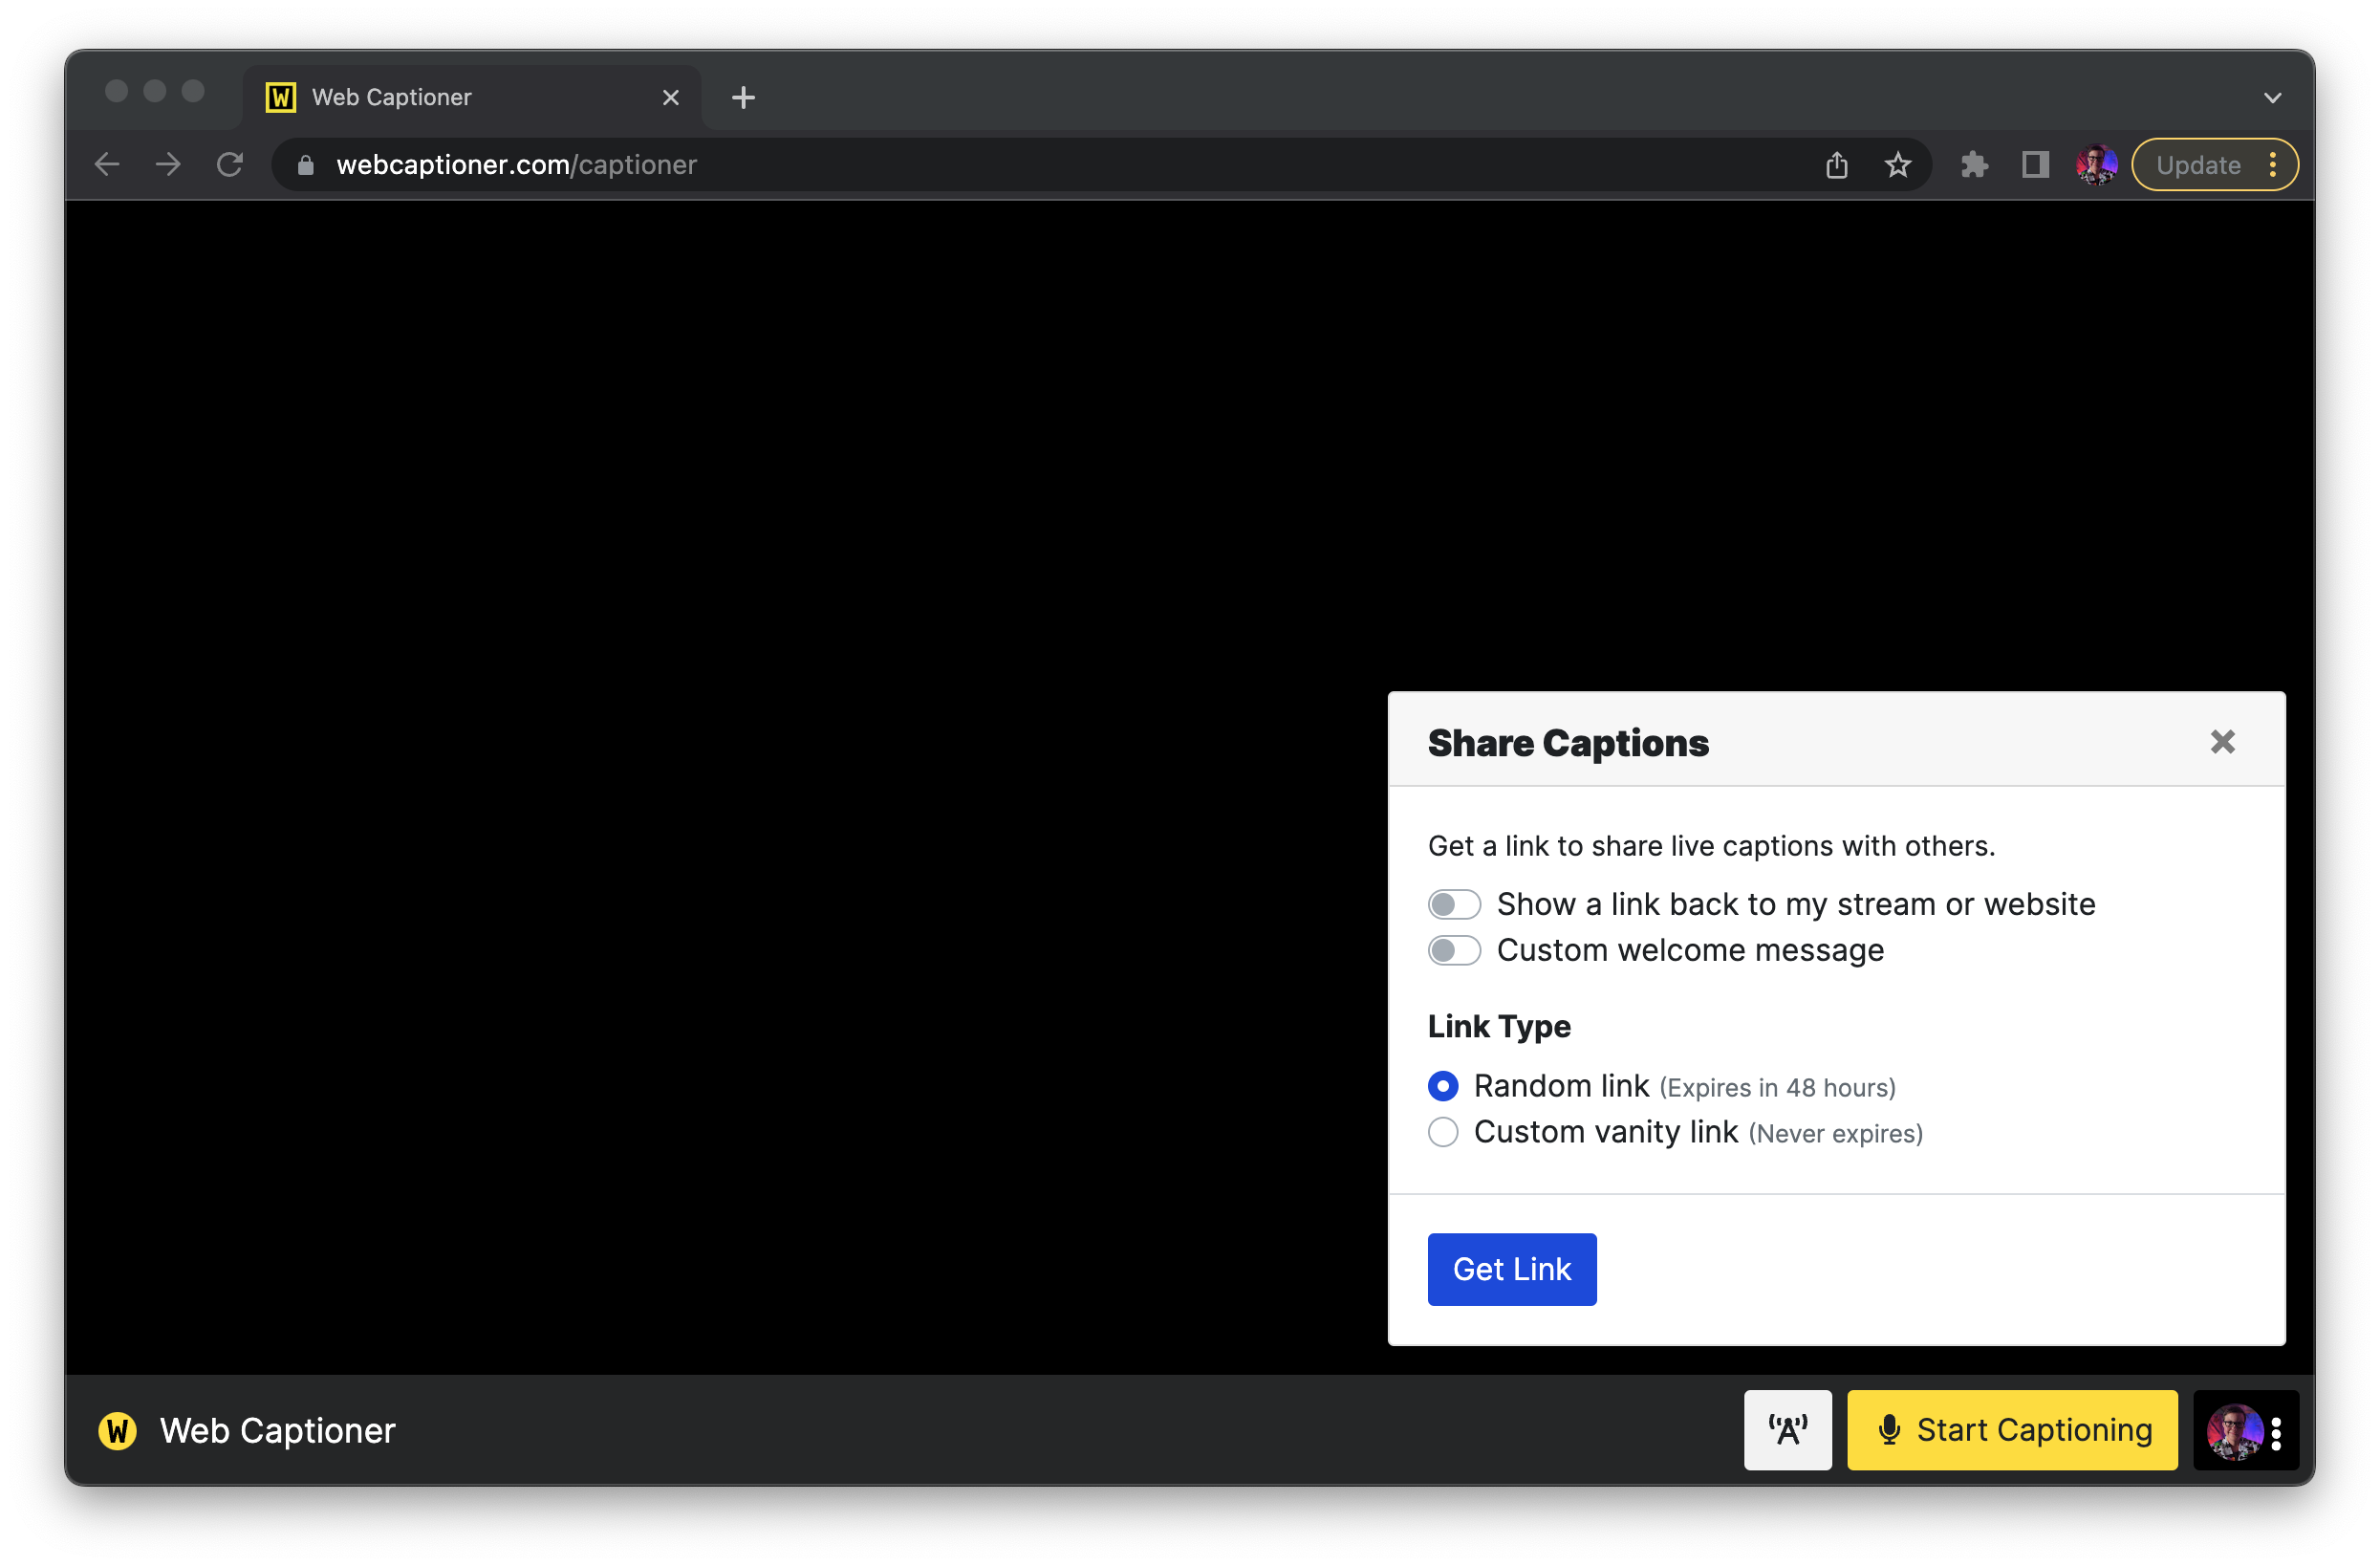
Task: Click Start Captioning button
Action: tap(2012, 1430)
